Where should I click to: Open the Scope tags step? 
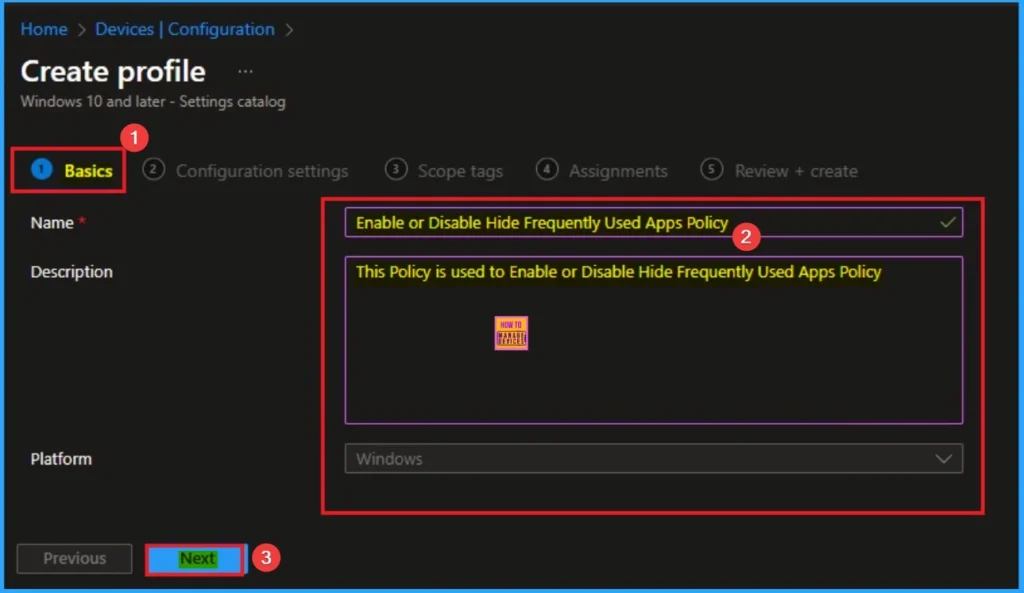click(444, 170)
